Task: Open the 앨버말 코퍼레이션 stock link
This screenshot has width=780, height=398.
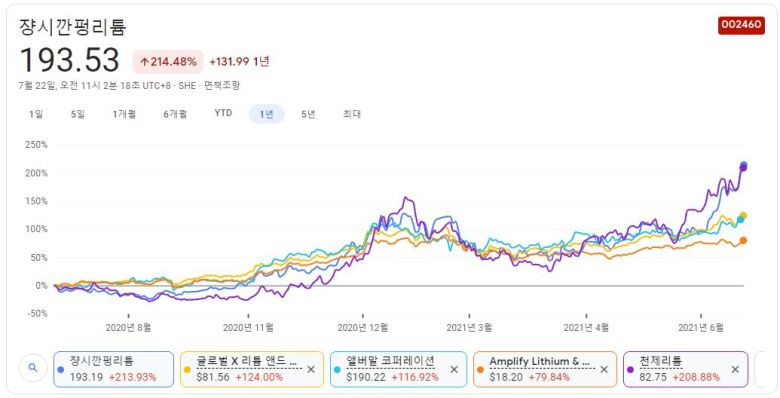Action: click(x=391, y=361)
